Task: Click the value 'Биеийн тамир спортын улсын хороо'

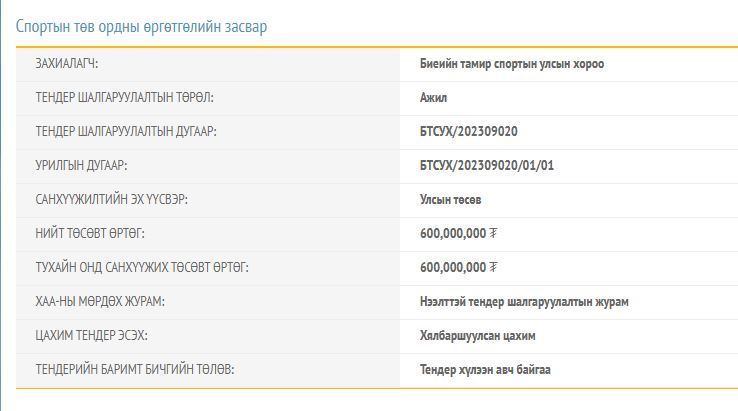Action: (x=512, y=64)
